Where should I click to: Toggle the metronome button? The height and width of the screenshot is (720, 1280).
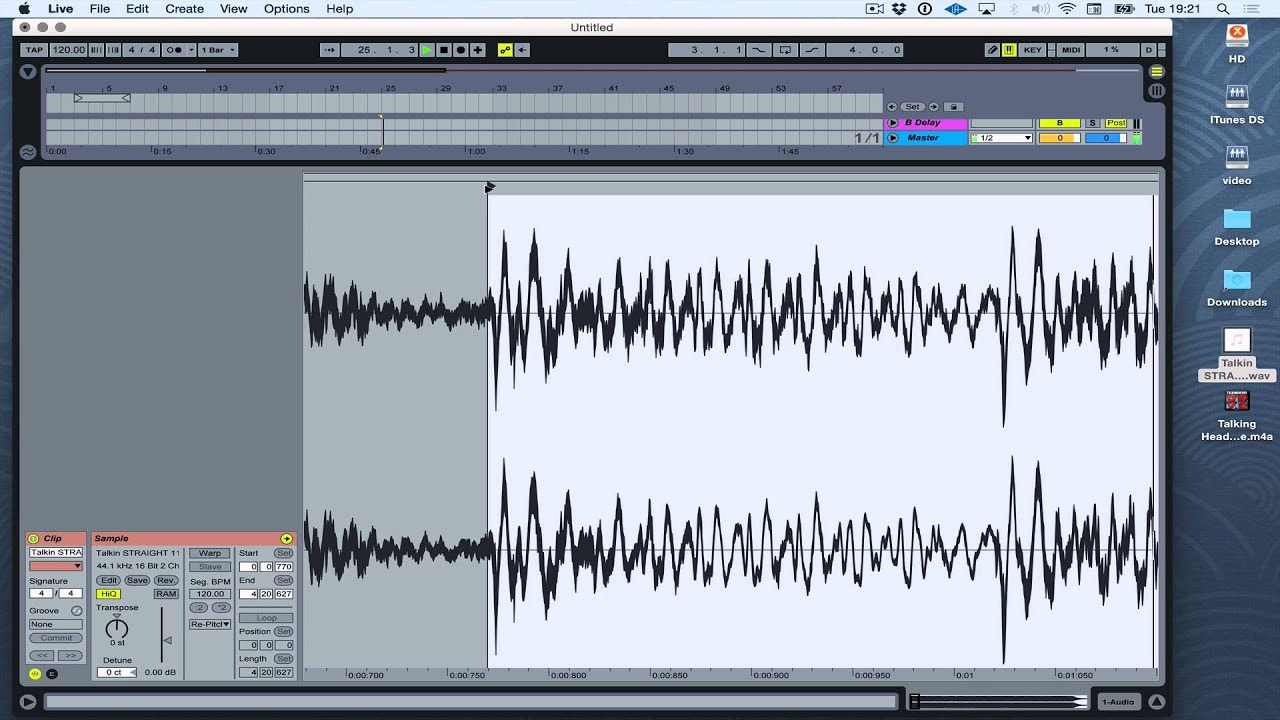[174, 50]
